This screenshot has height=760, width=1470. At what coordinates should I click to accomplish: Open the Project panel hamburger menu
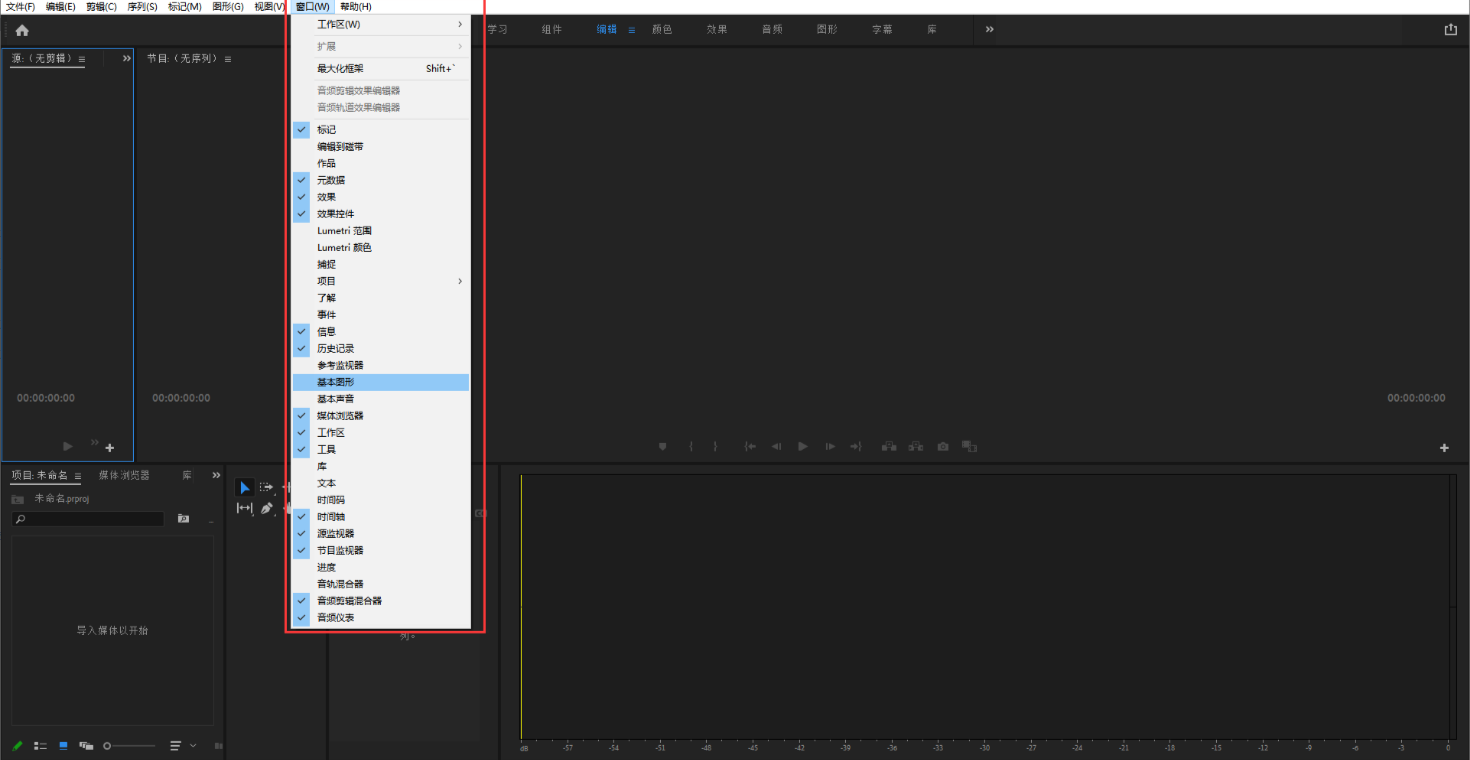(78, 476)
